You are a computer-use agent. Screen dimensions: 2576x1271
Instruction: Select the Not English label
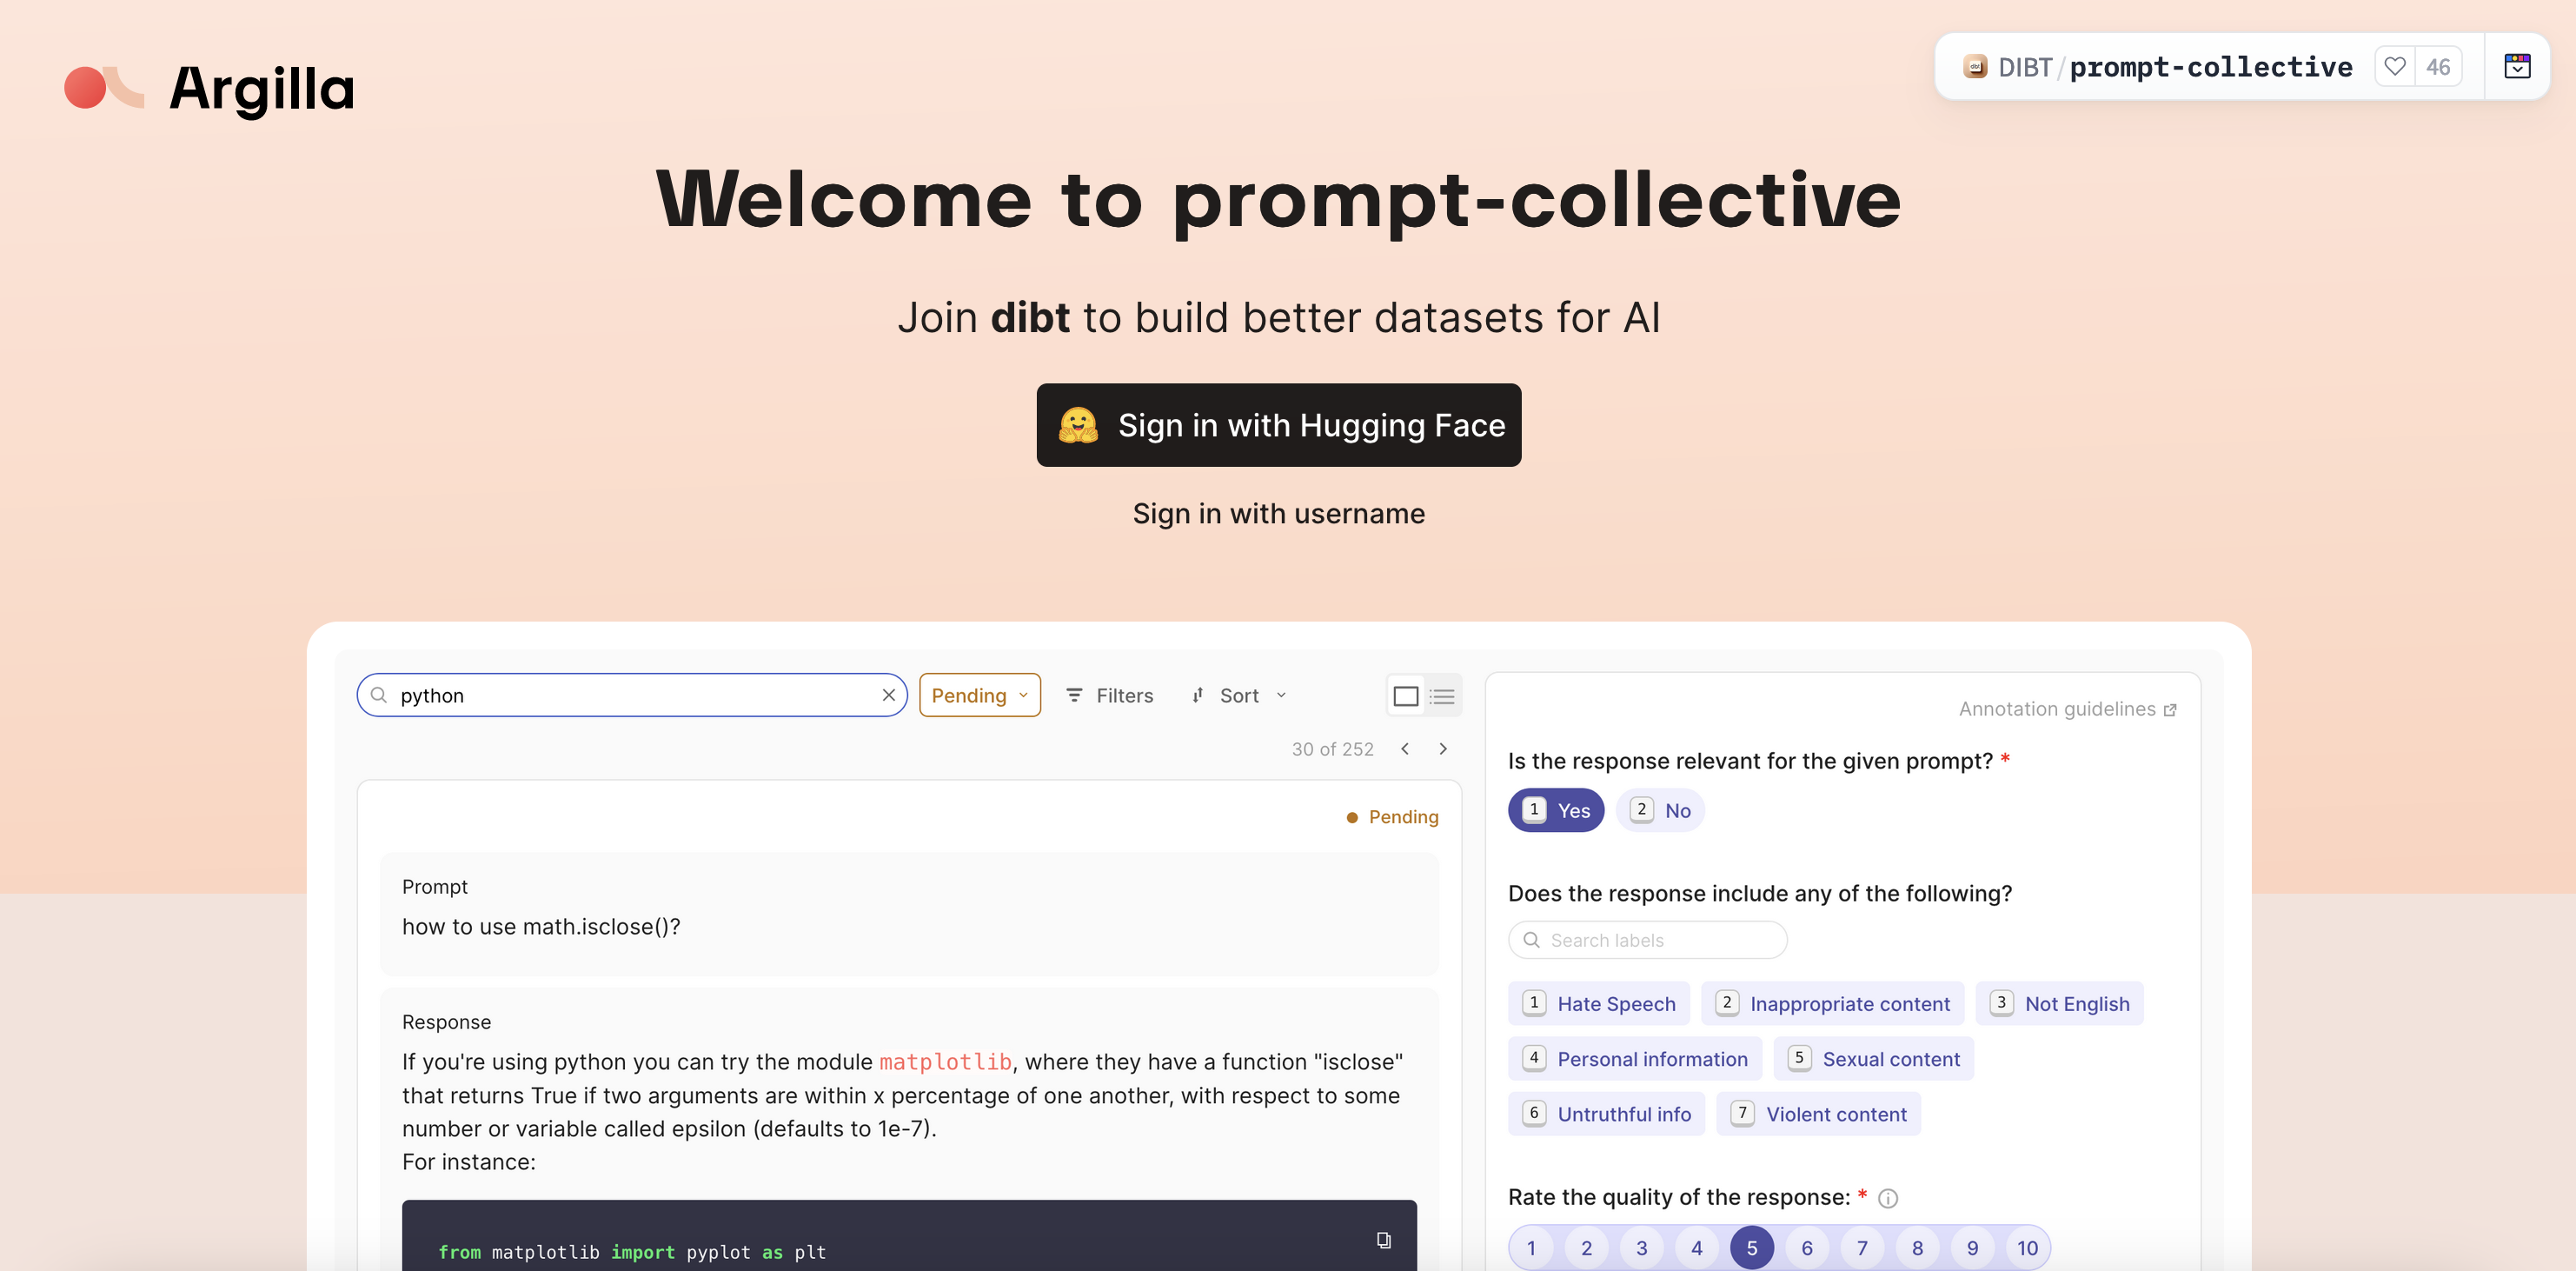point(2059,1003)
